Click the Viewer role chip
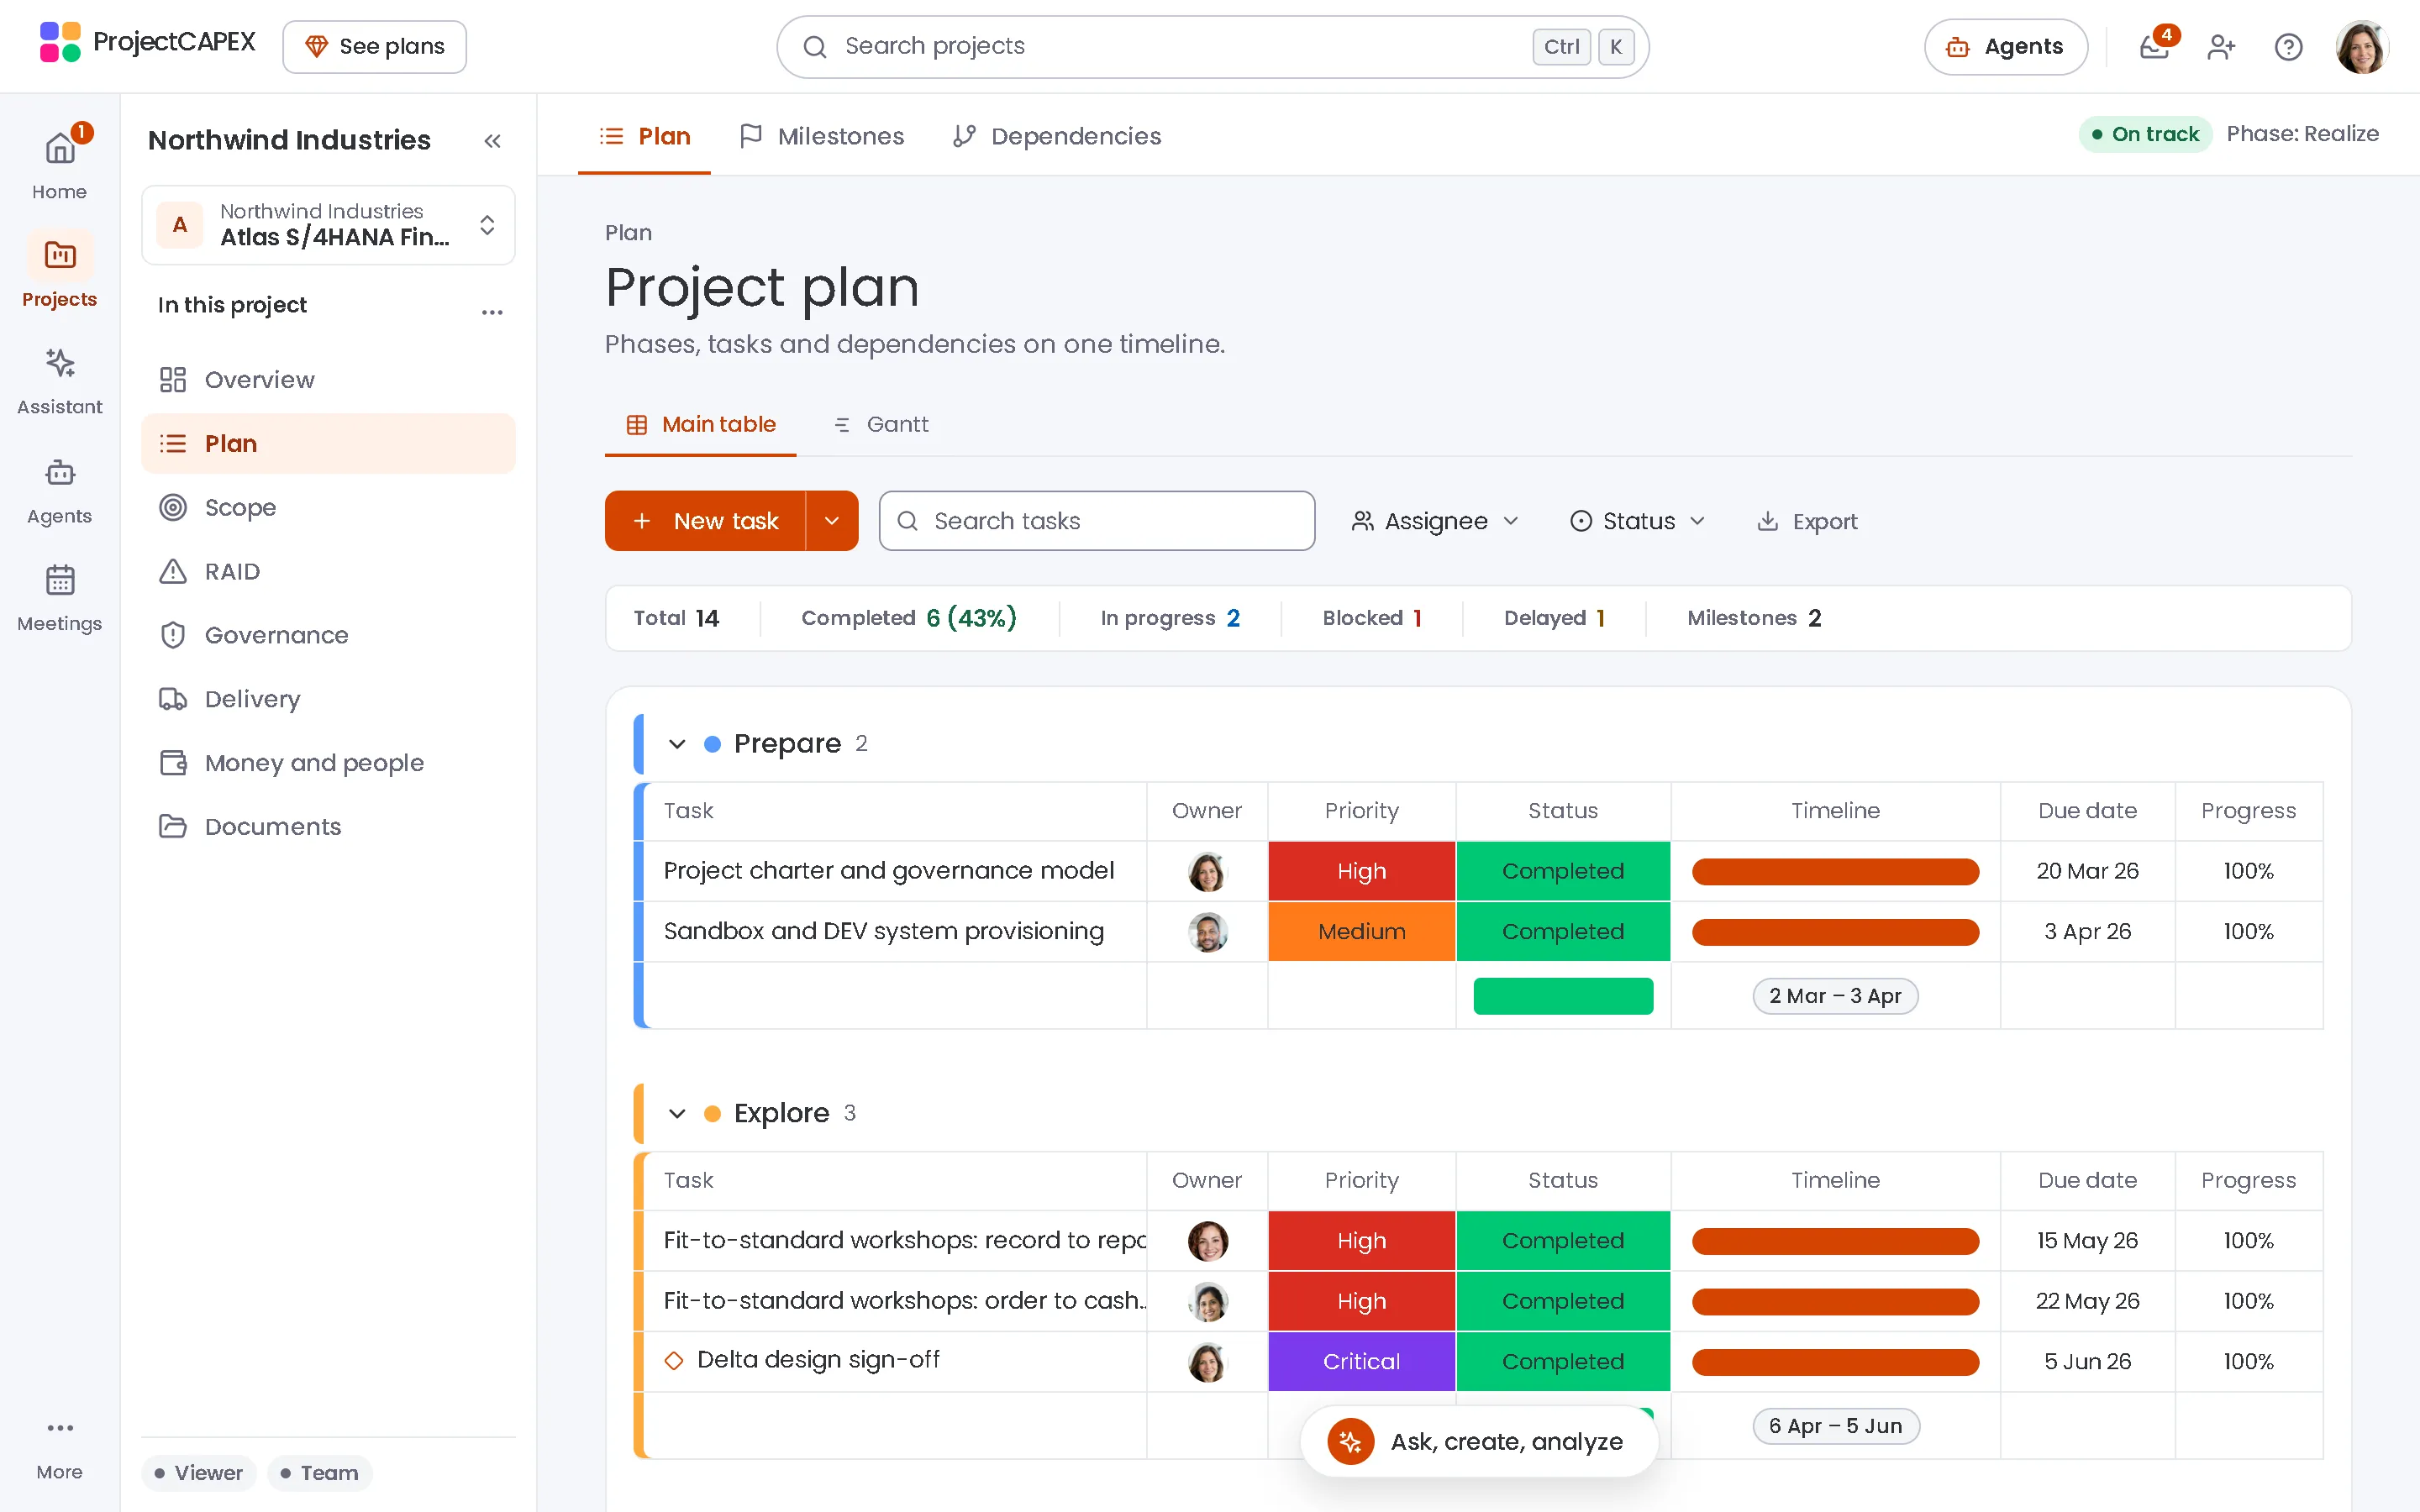The height and width of the screenshot is (1512, 2420). pos(200,1473)
